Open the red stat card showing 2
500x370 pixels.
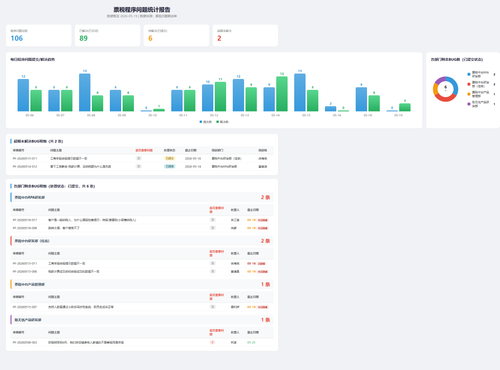(245, 35)
